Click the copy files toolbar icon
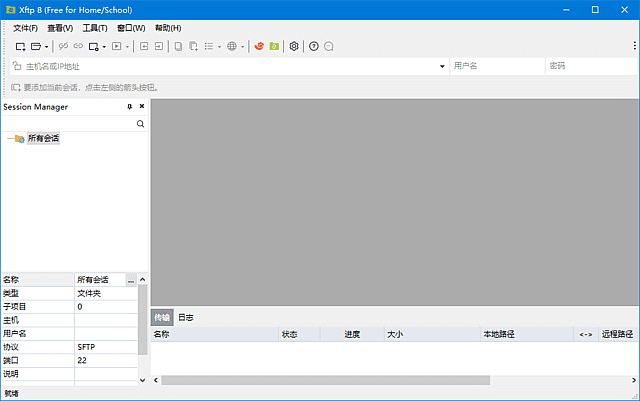The height and width of the screenshot is (401, 640). tap(179, 46)
